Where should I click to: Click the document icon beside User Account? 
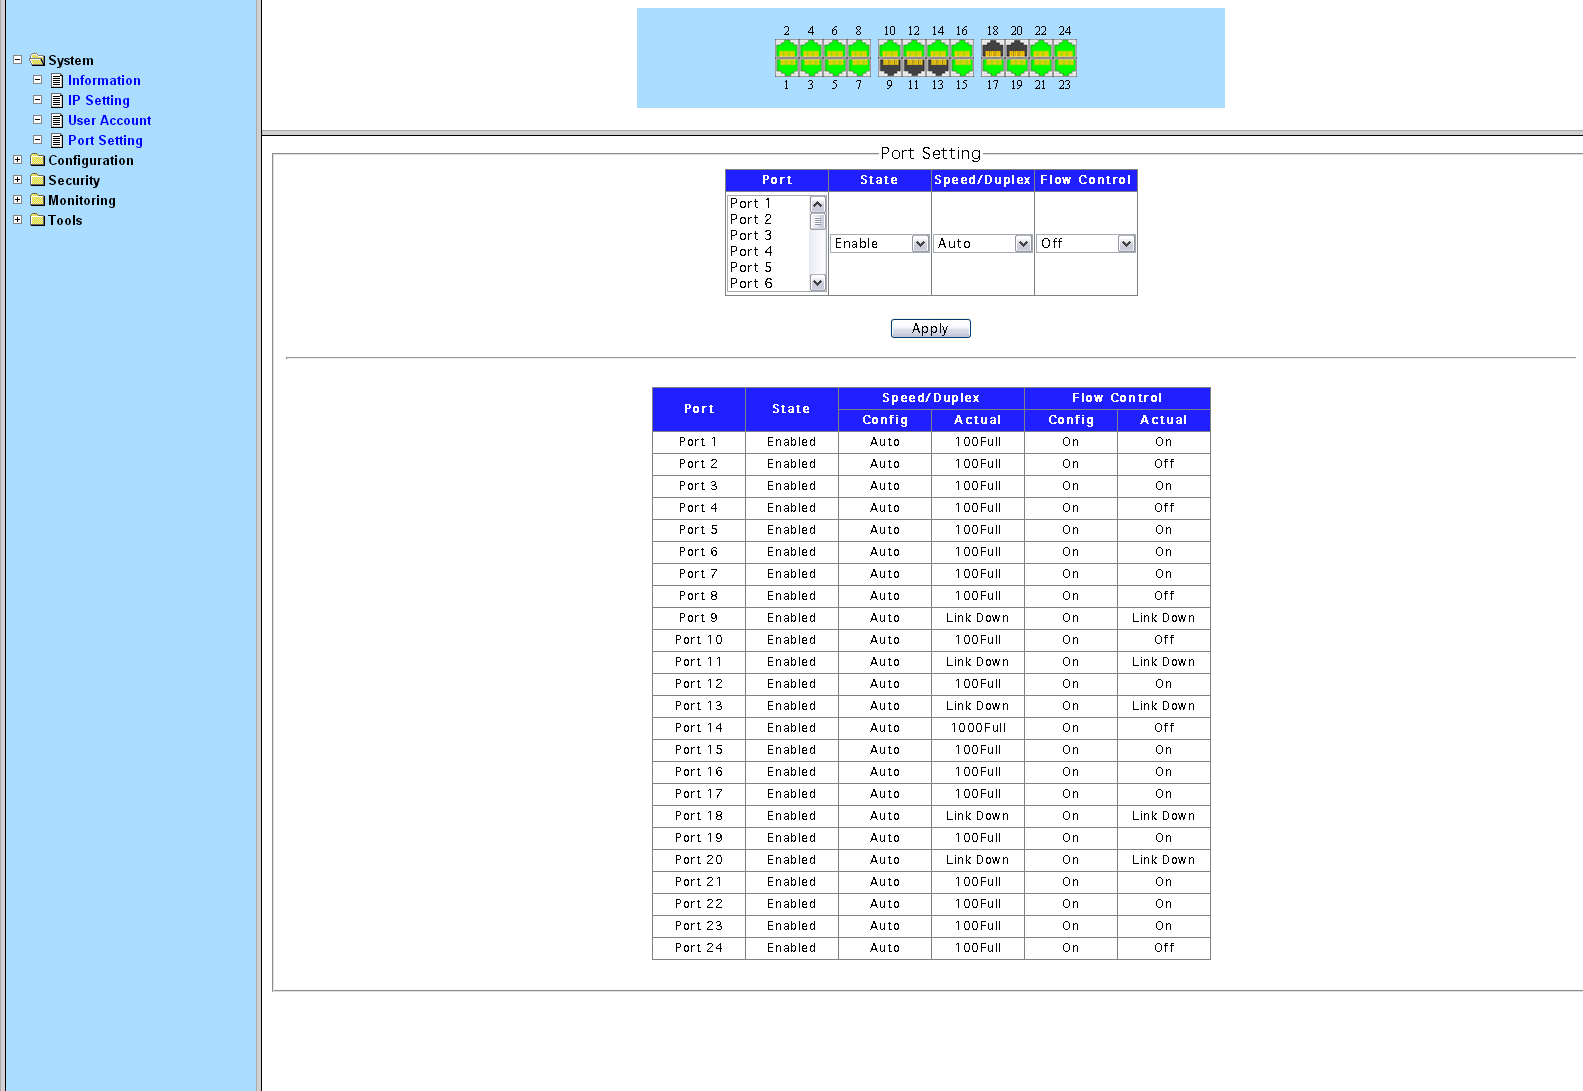pyautogui.click(x=57, y=120)
